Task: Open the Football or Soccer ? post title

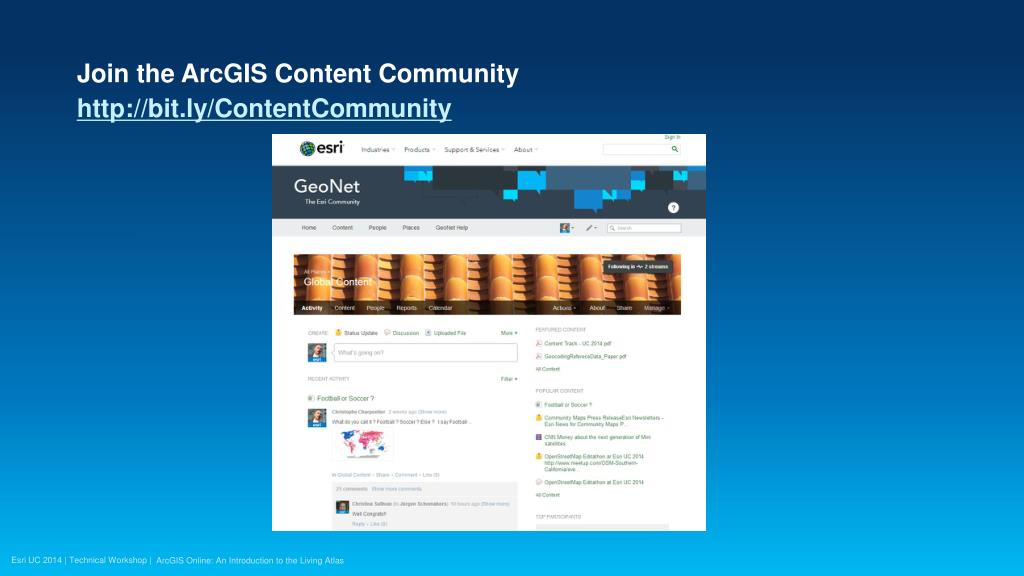Action: [x=345, y=398]
